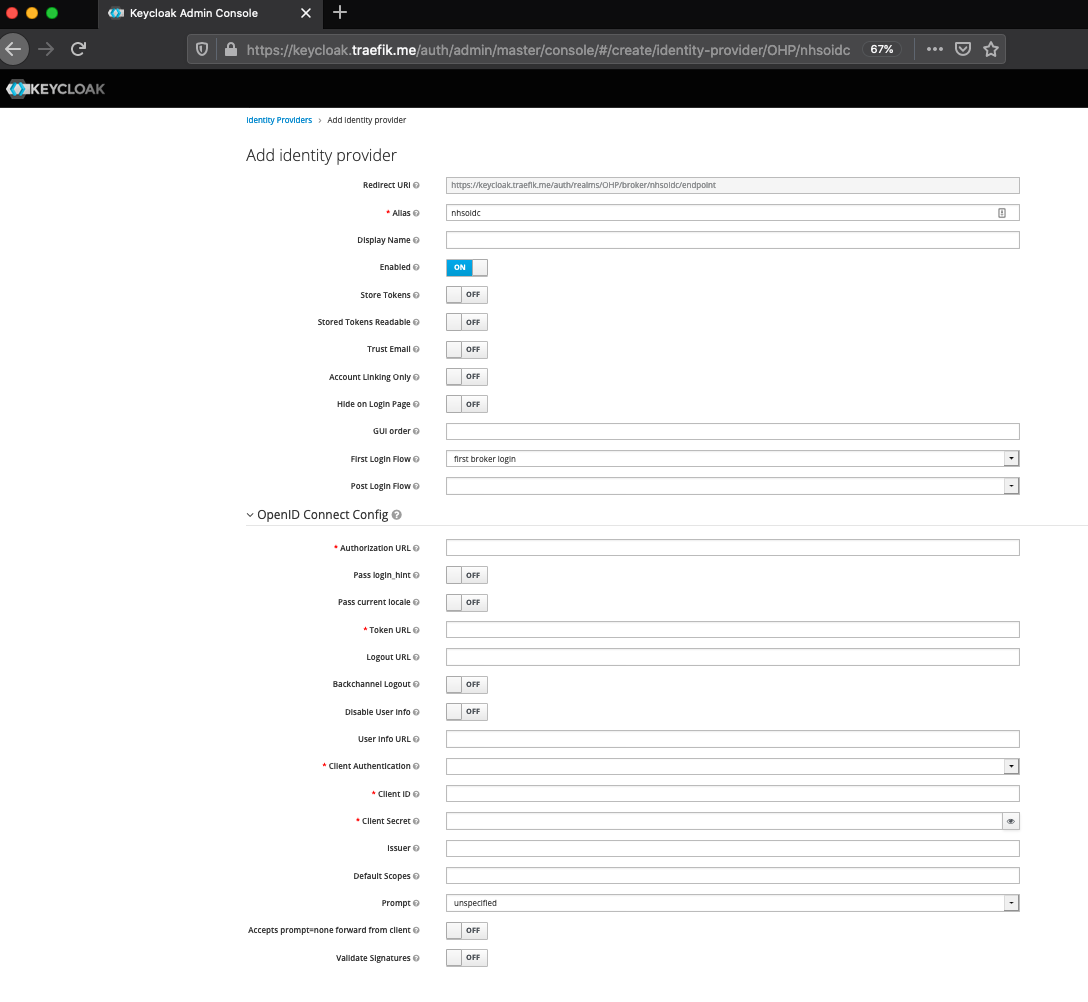Open the Prompt dropdown
The height and width of the screenshot is (1002, 1088).
[1010, 902]
